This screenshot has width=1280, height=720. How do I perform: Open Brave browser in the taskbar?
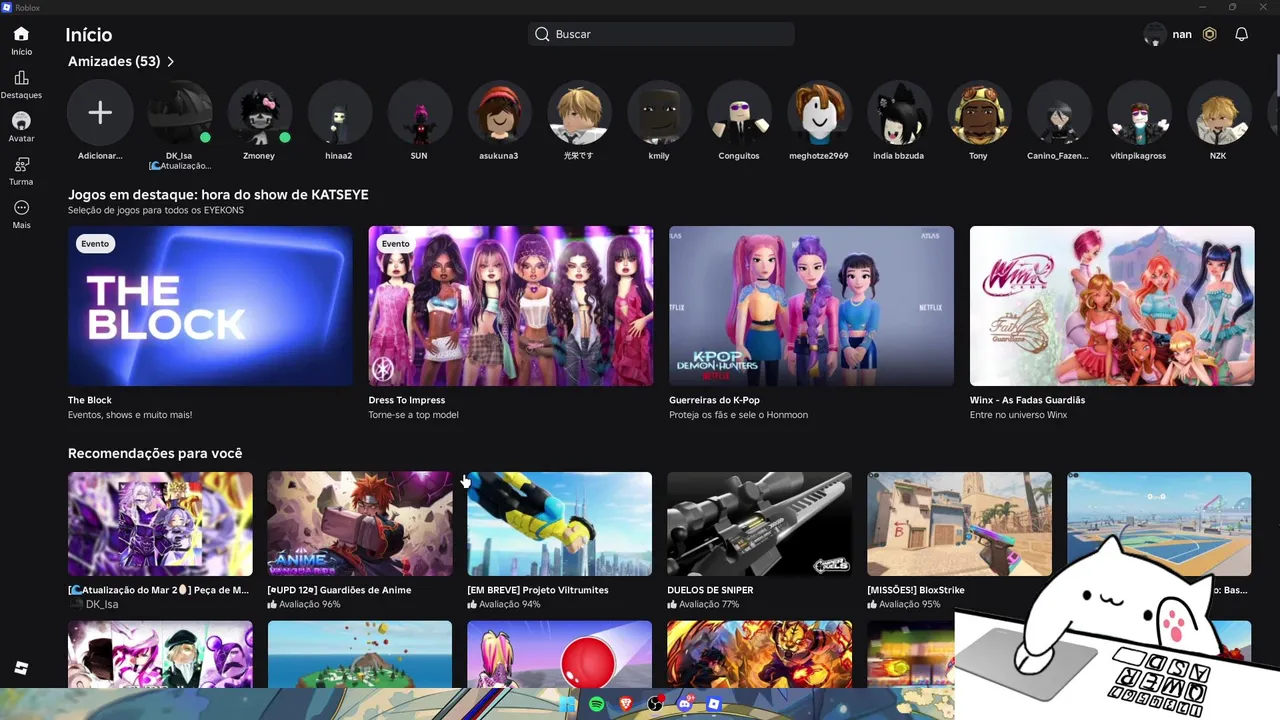pos(626,704)
